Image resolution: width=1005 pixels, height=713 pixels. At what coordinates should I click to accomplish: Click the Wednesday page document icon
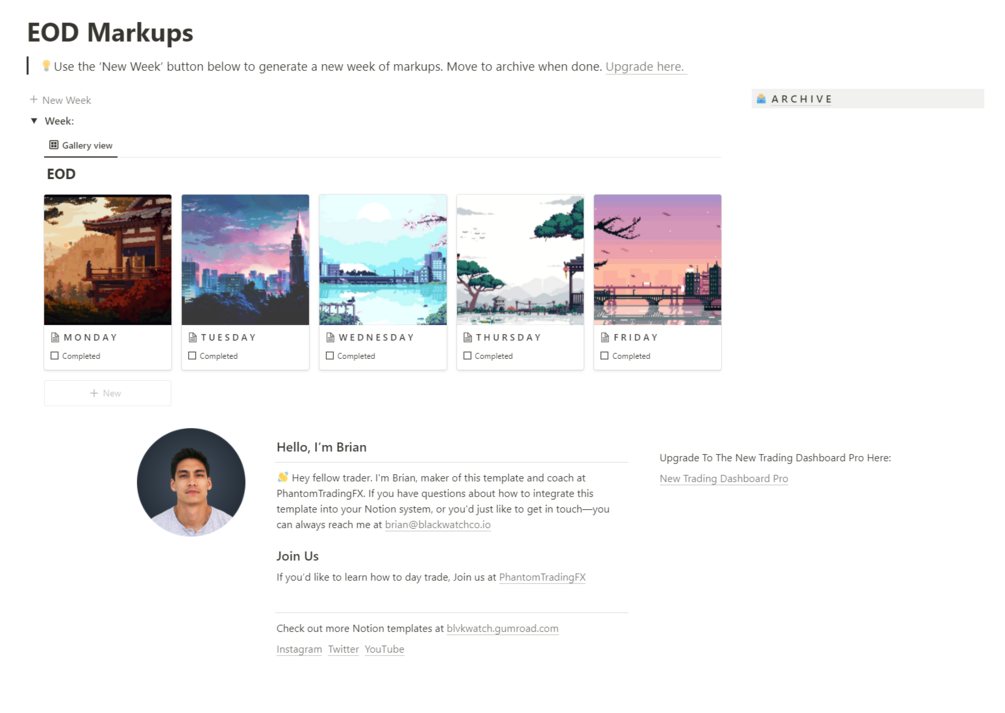(331, 338)
